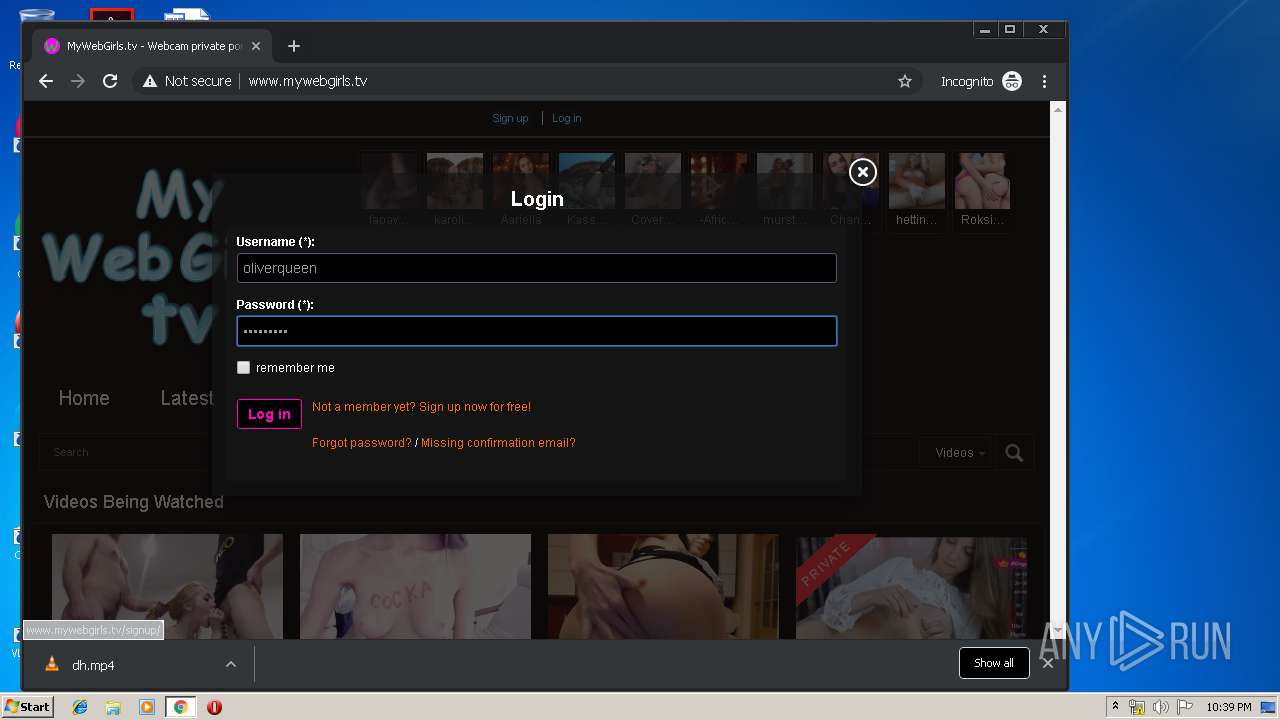Click Show all downloads button
Screen dimensions: 1280x720
tap(994, 663)
